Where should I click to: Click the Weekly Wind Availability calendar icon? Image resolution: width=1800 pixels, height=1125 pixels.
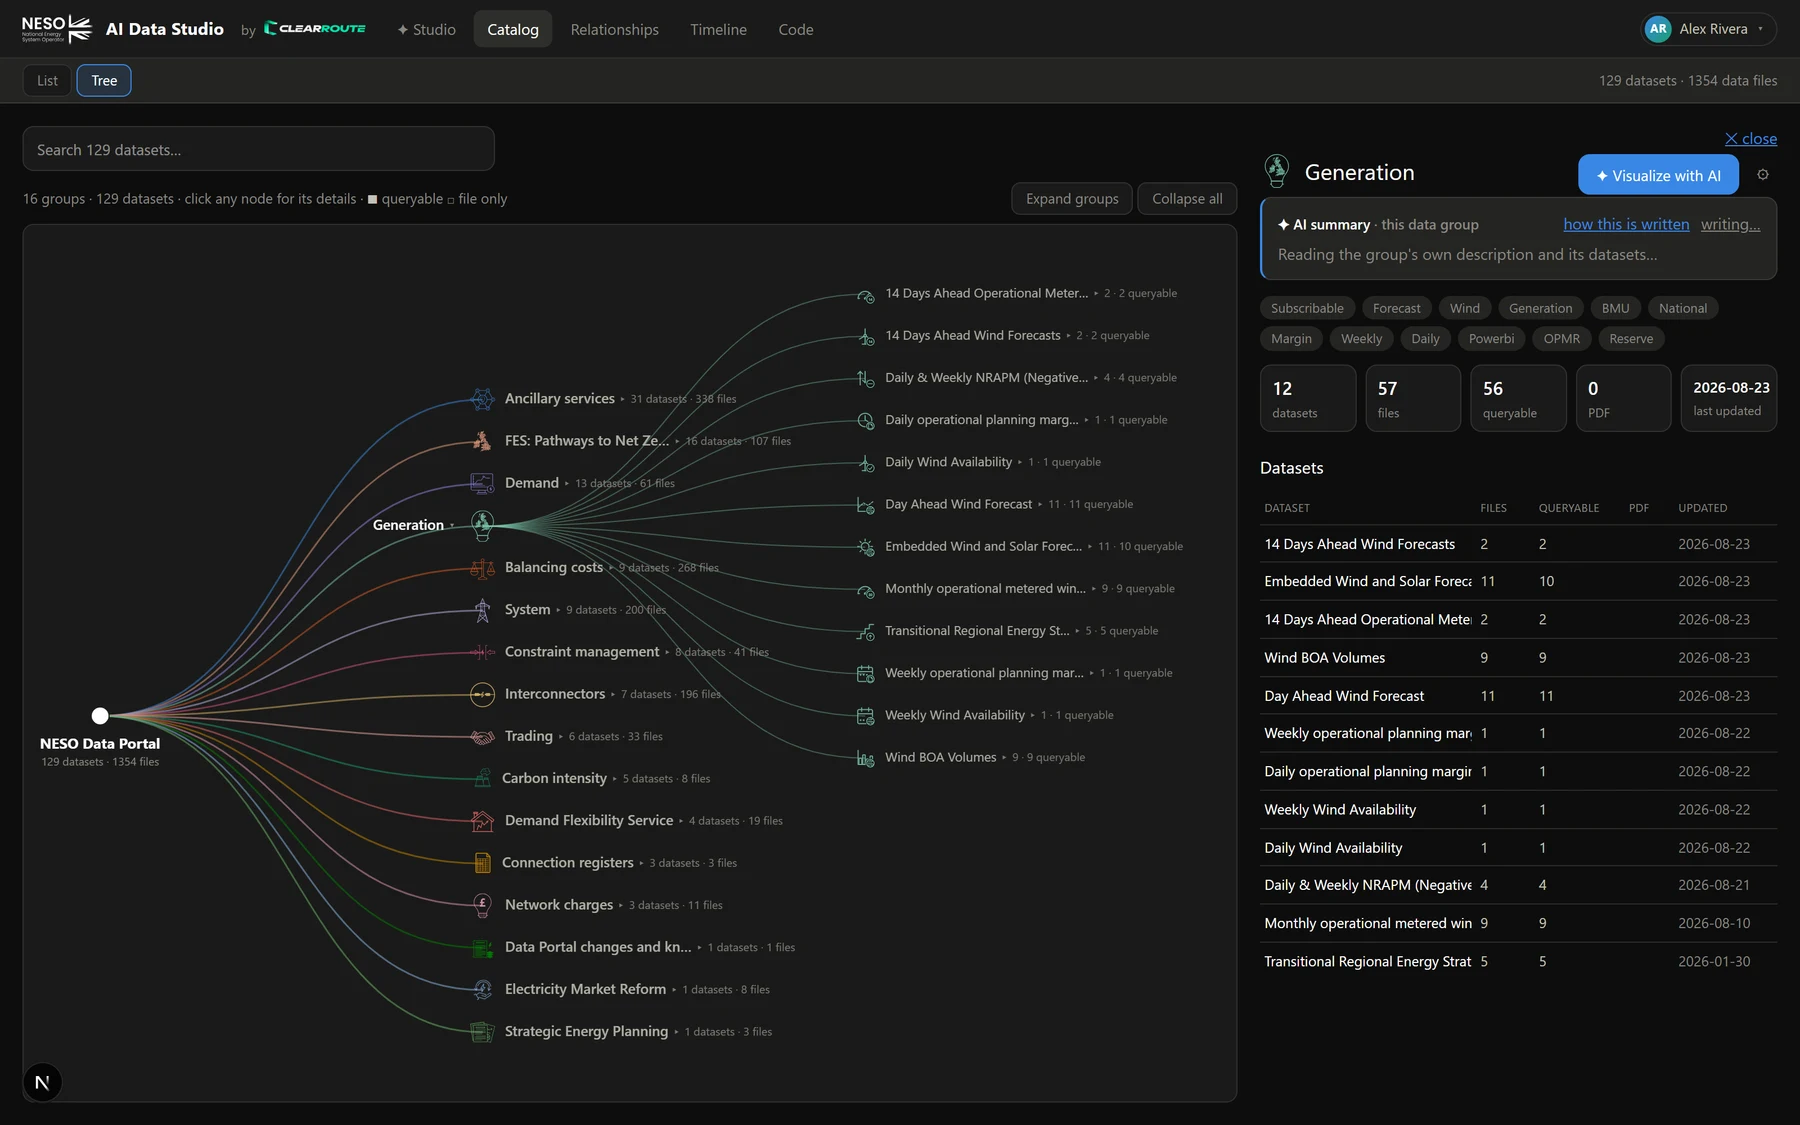coord(866,716)
